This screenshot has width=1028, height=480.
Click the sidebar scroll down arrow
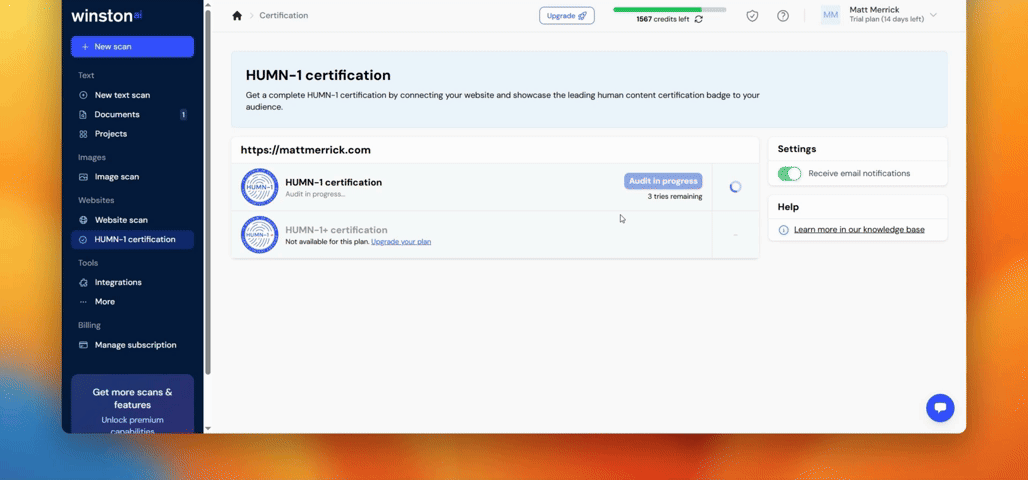(208, 428)
